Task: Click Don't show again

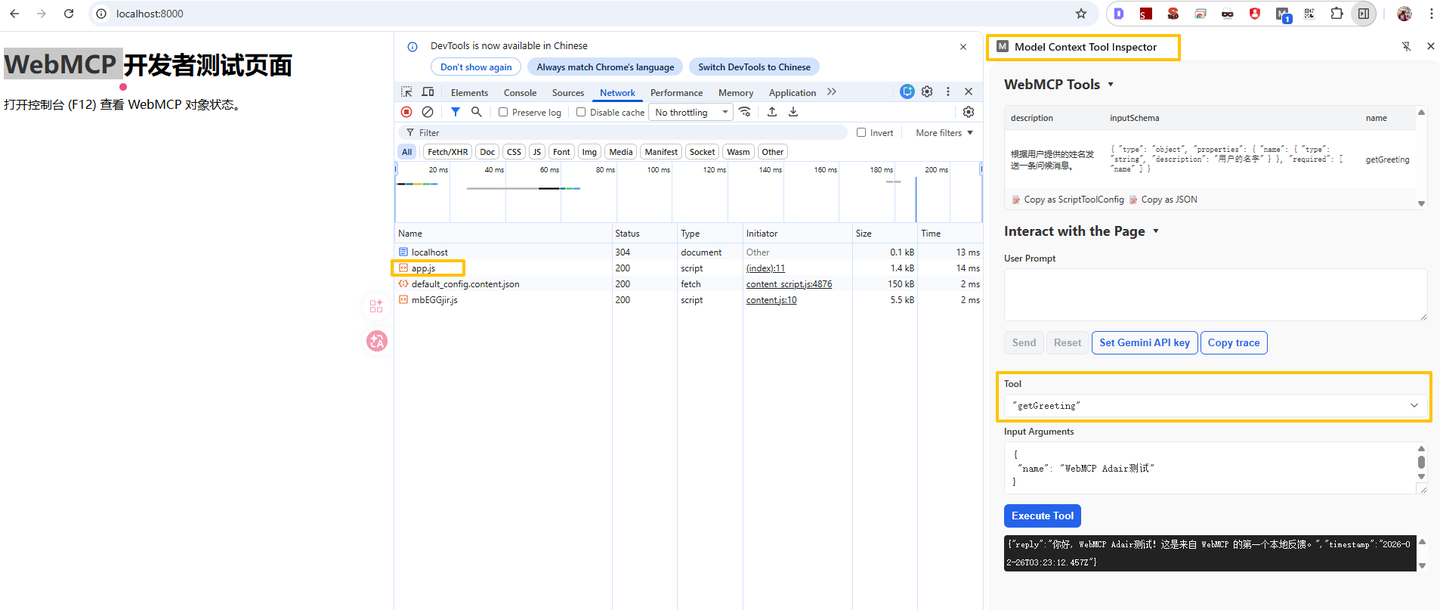Action: click(x=476, y=67)
